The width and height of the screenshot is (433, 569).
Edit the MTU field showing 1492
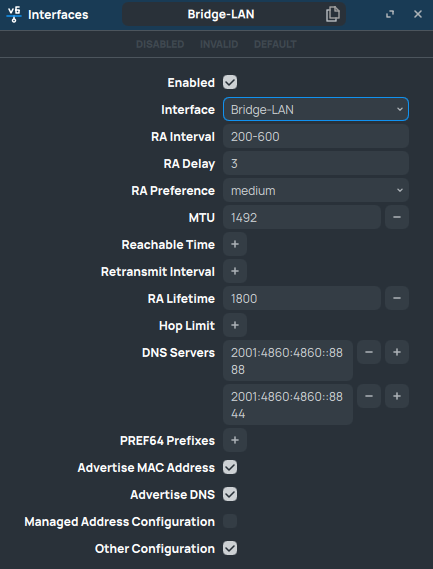point(302,217)
